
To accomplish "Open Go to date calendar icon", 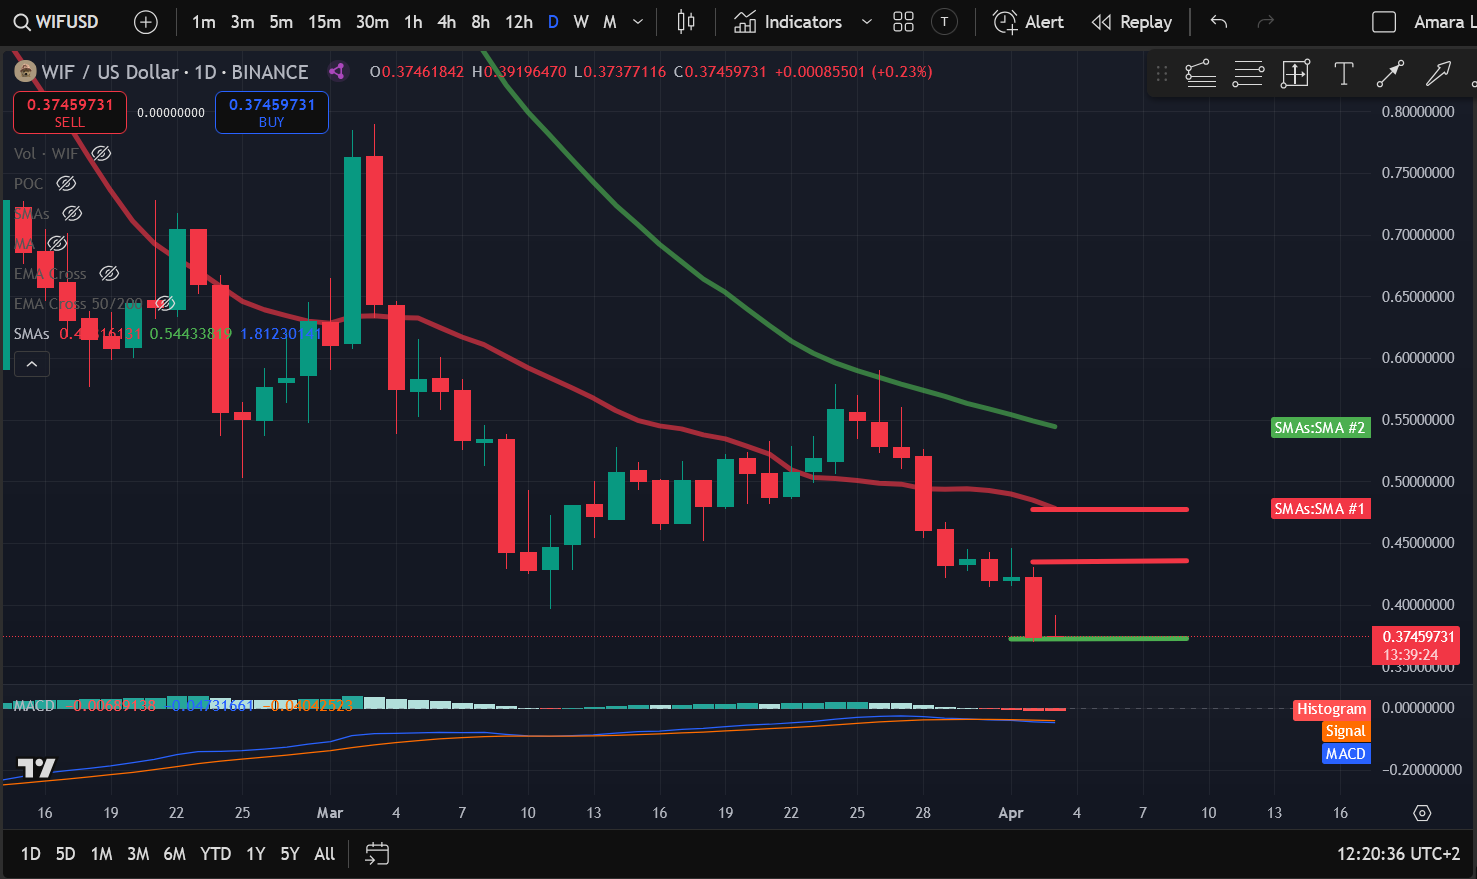I will [376, 853].
